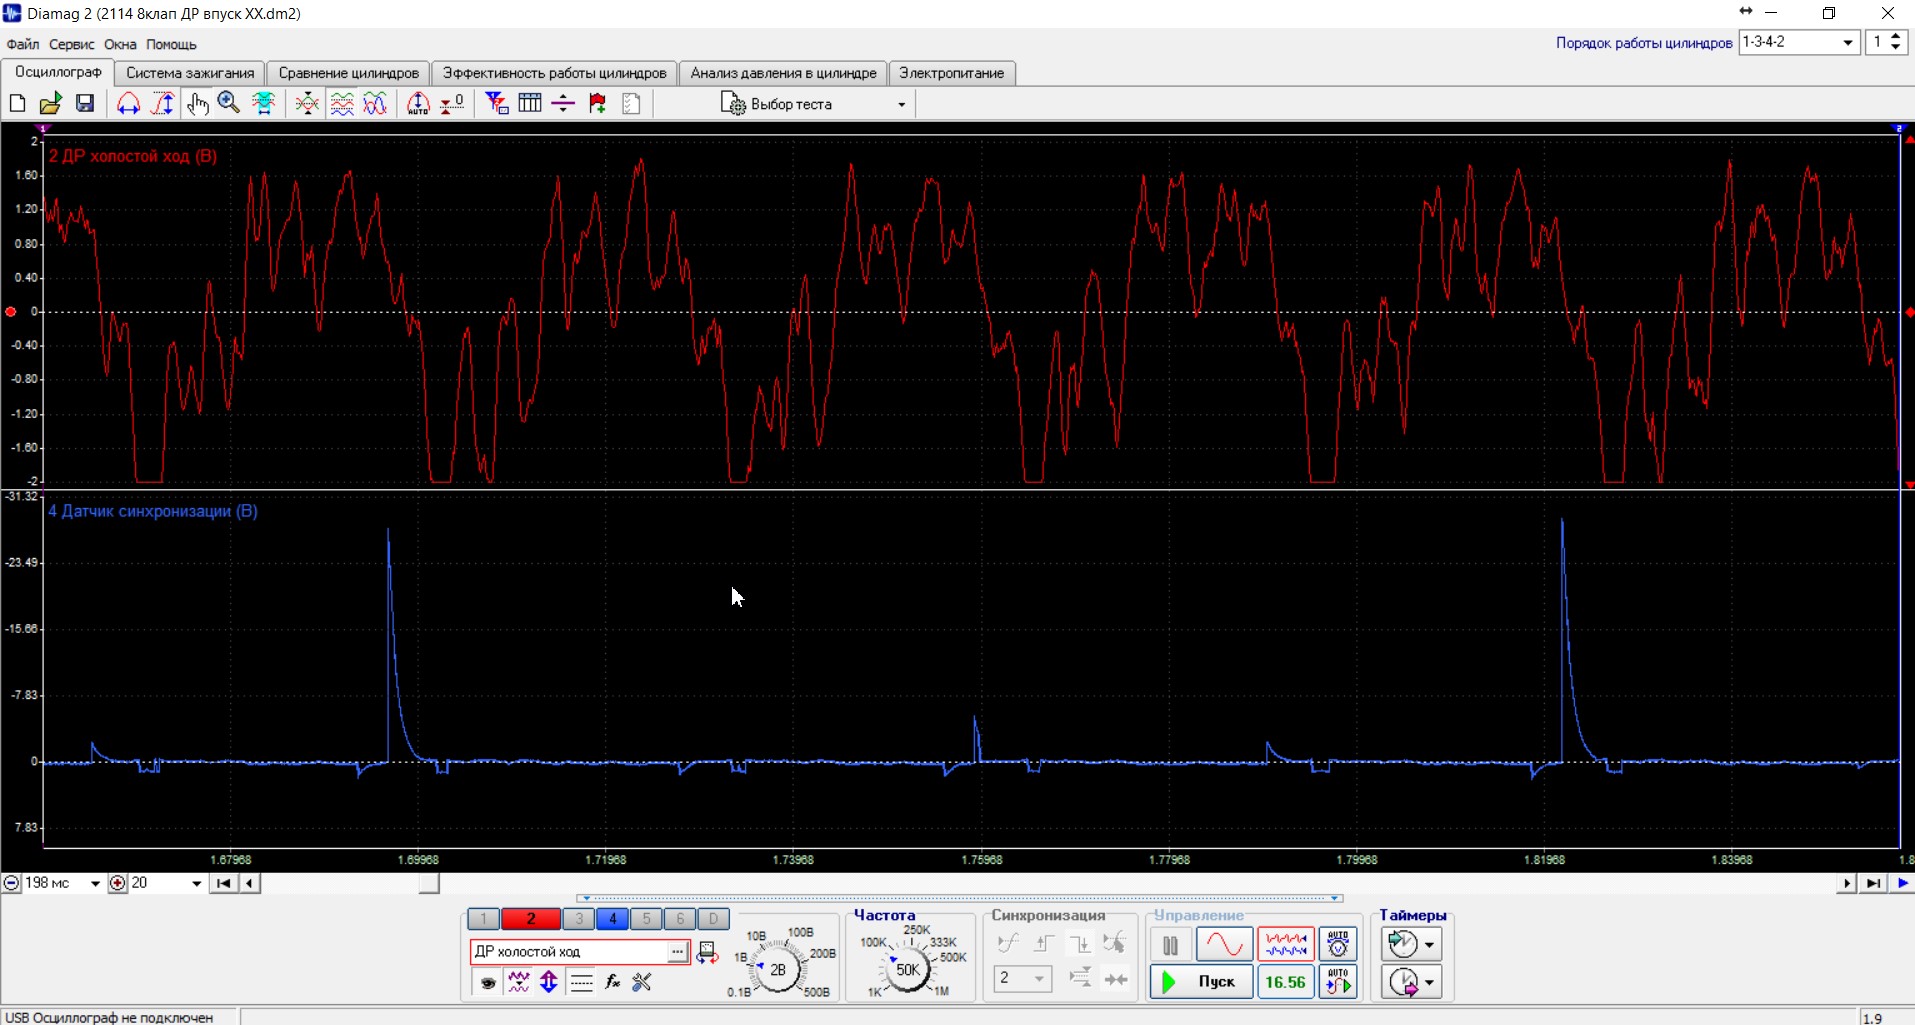Click the AUTO vertical scale icon

(x=418, y=104)
